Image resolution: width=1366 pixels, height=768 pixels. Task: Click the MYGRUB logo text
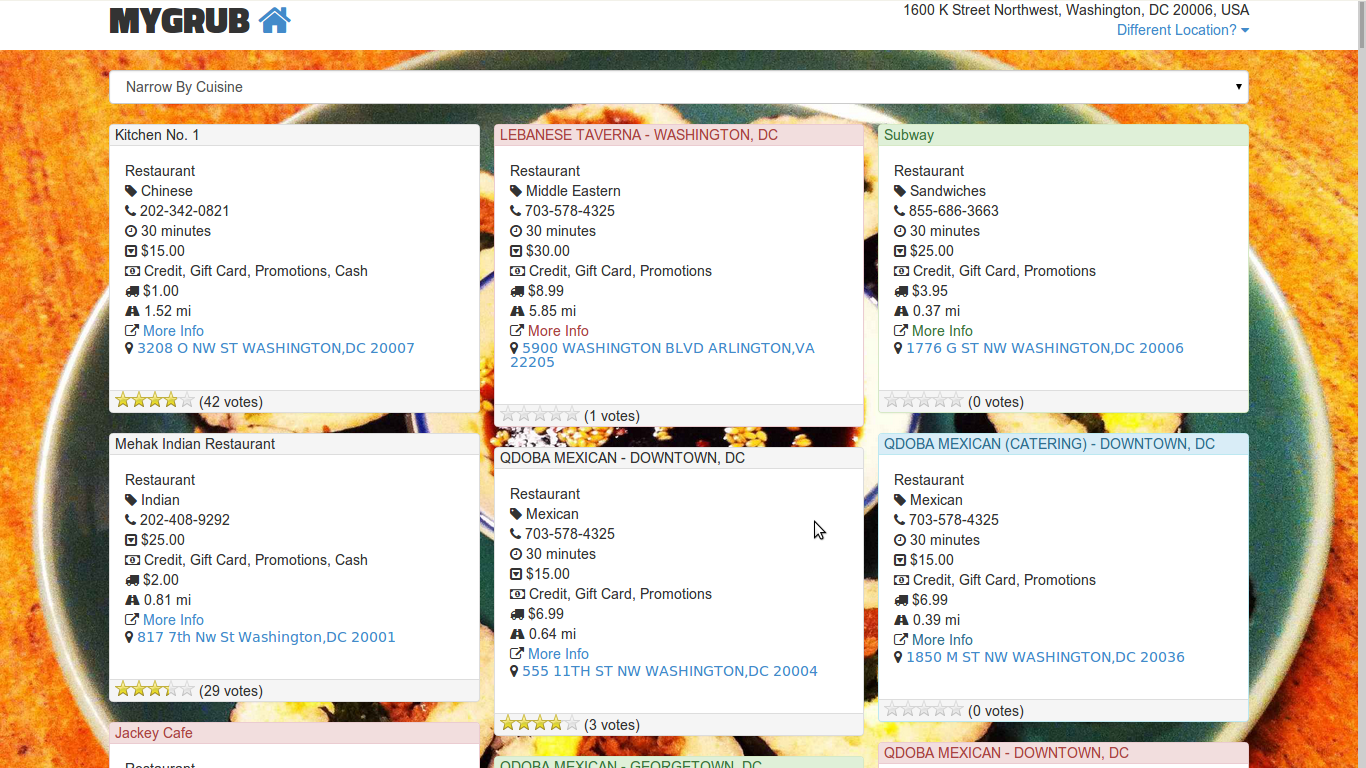[180, 21]
